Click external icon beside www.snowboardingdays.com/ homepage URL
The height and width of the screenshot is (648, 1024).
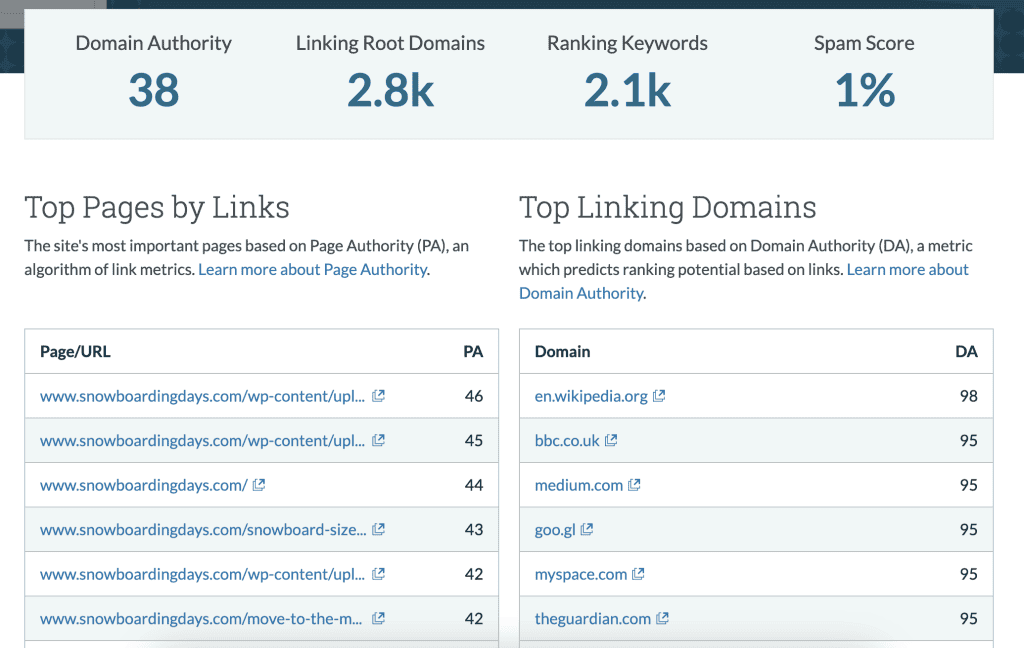coord(259,485)
